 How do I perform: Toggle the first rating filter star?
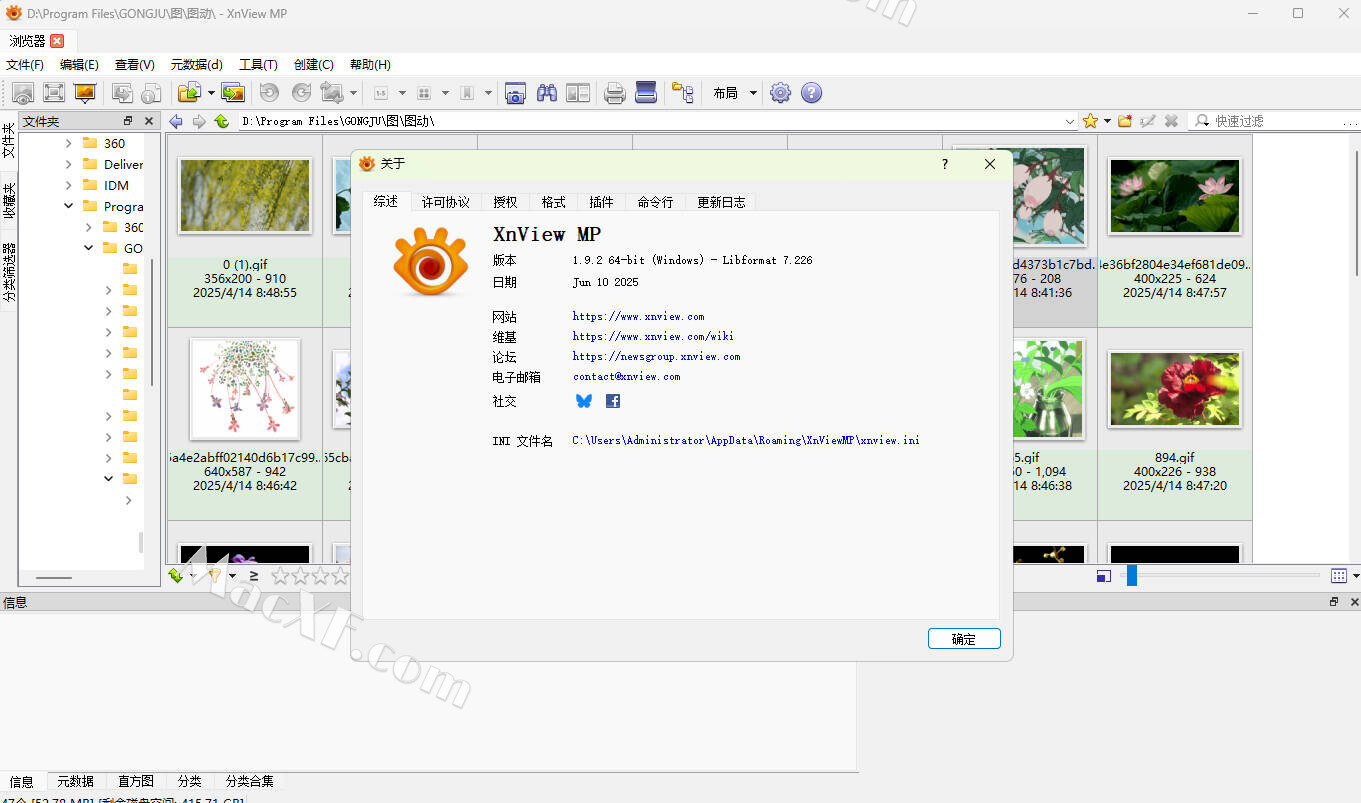tap(280, 575)
